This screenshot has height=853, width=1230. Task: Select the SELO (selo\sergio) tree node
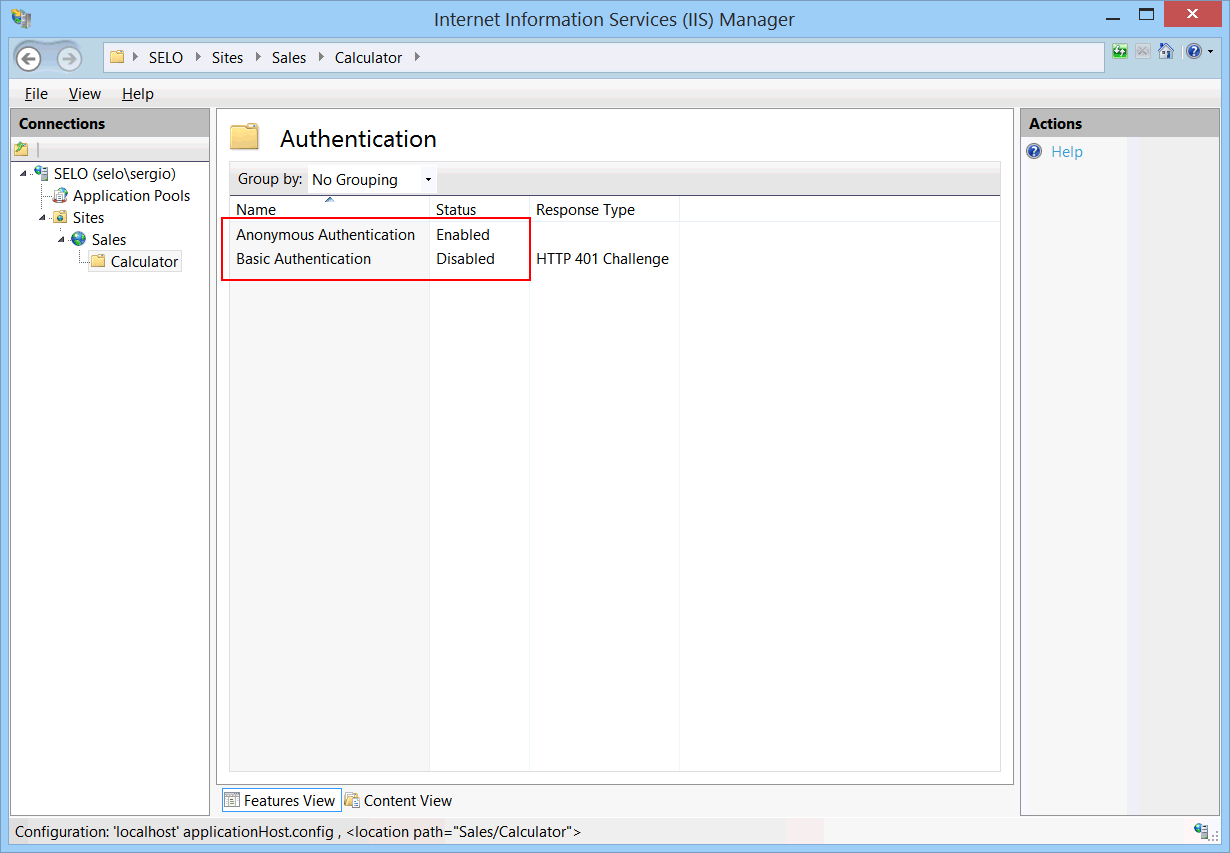coord(115,174)
